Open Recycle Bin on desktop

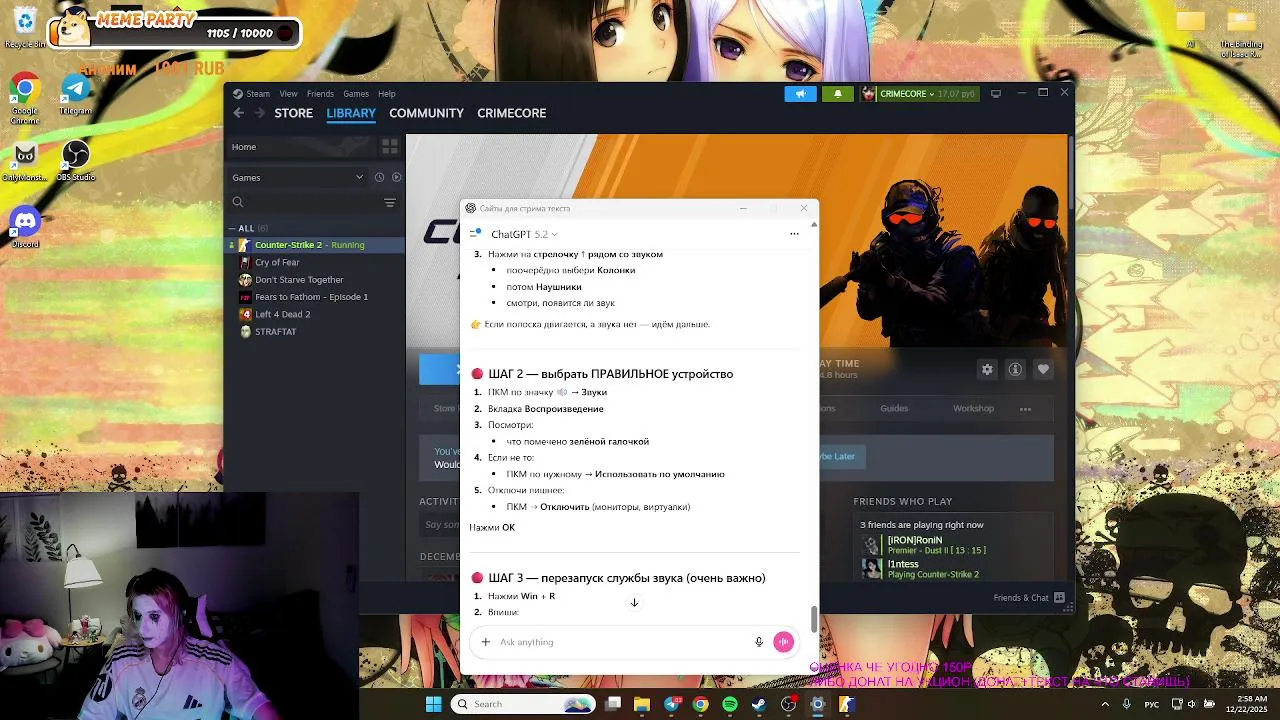[25, 28]
